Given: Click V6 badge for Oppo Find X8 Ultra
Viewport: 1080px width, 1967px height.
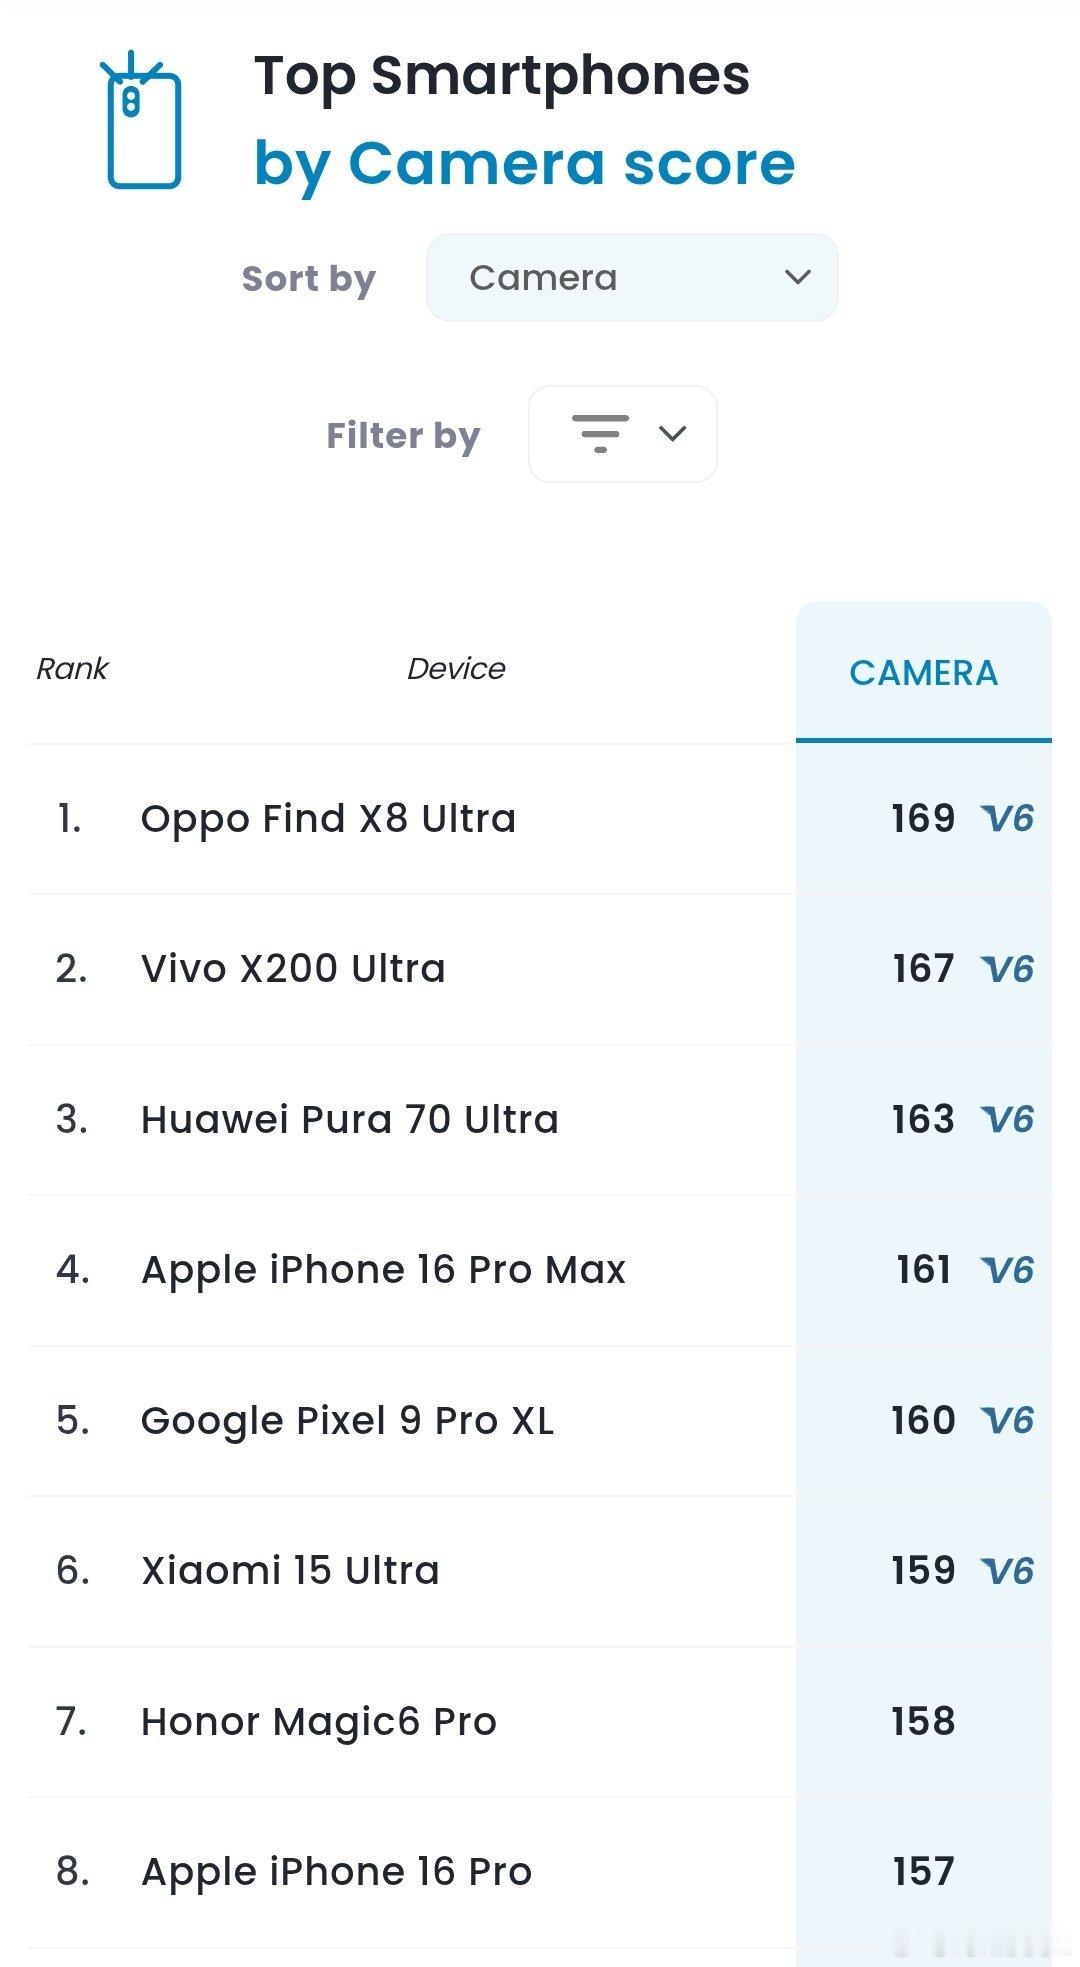Looking at the screenshot, I should point(1007,819).
